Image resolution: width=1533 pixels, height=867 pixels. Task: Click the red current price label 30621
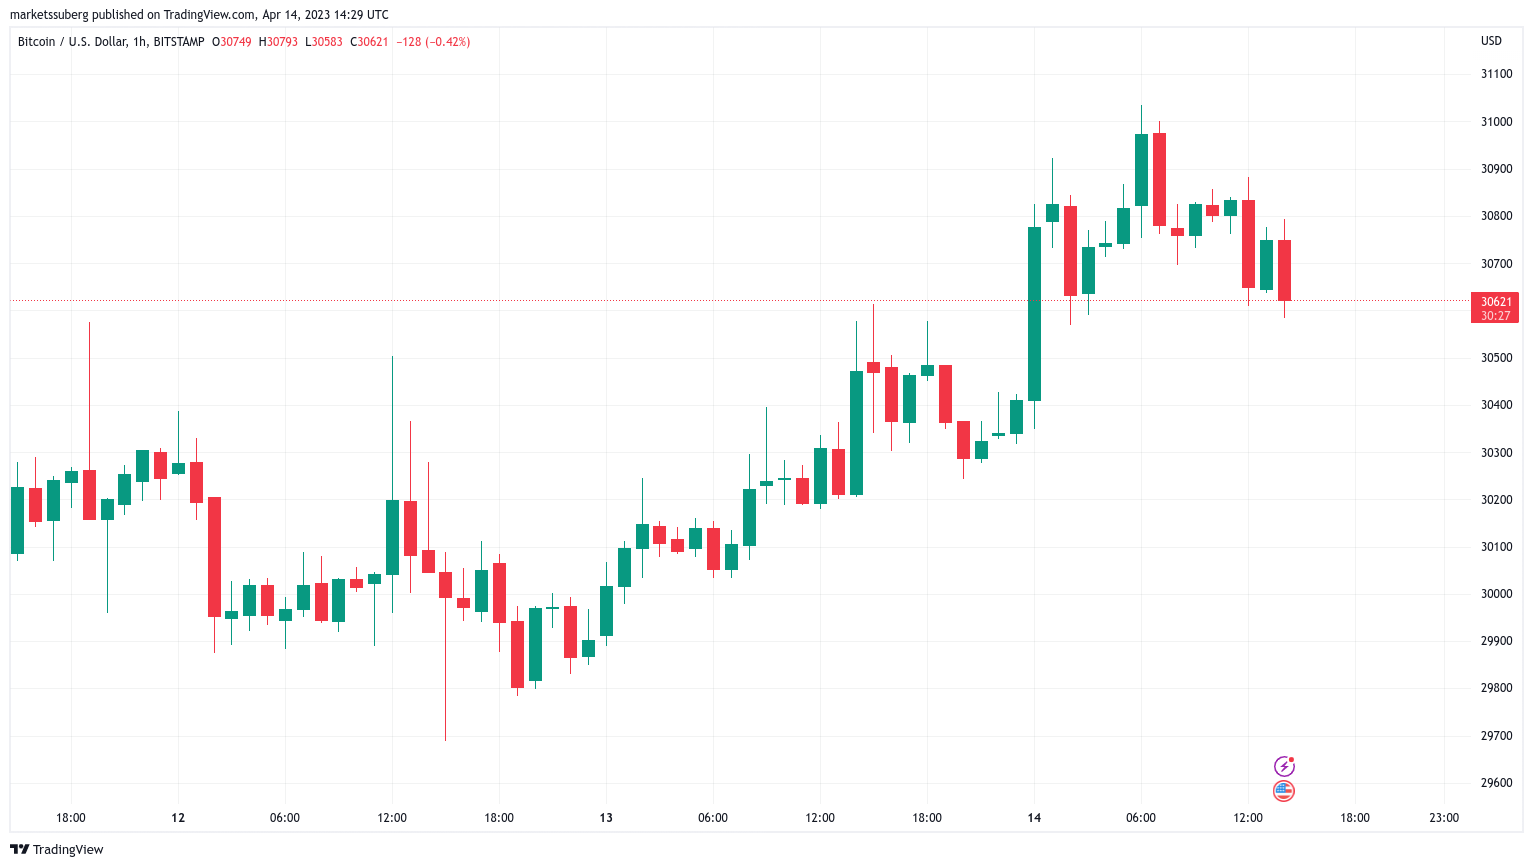click(1495, 301)
